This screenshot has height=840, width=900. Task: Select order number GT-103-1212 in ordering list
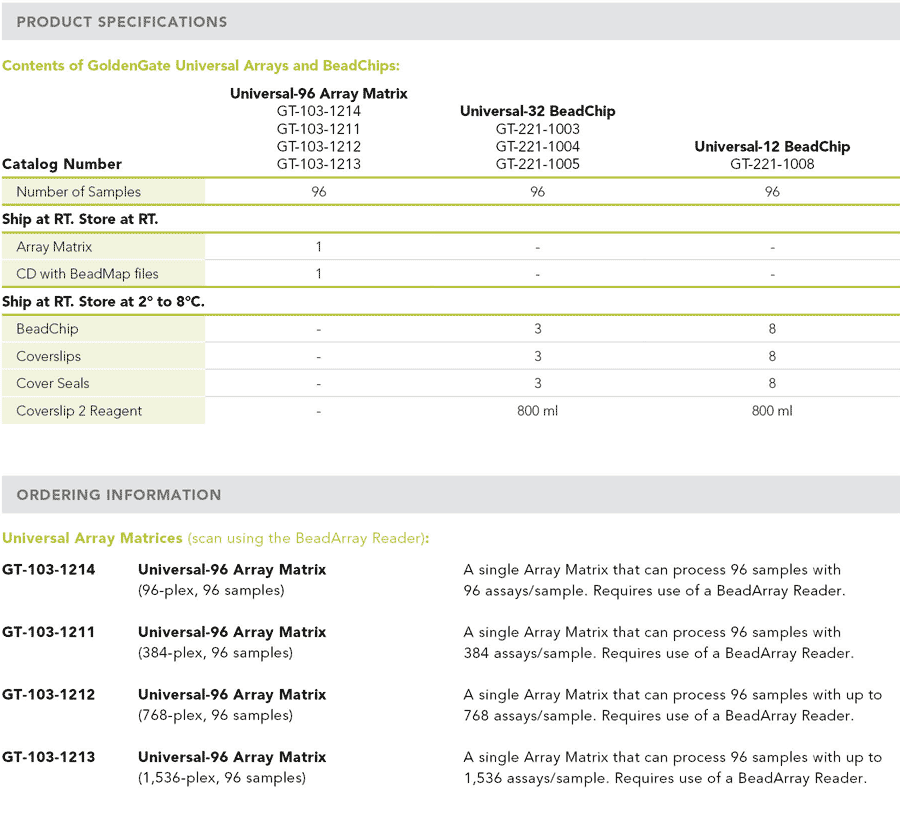pos(48,695)
